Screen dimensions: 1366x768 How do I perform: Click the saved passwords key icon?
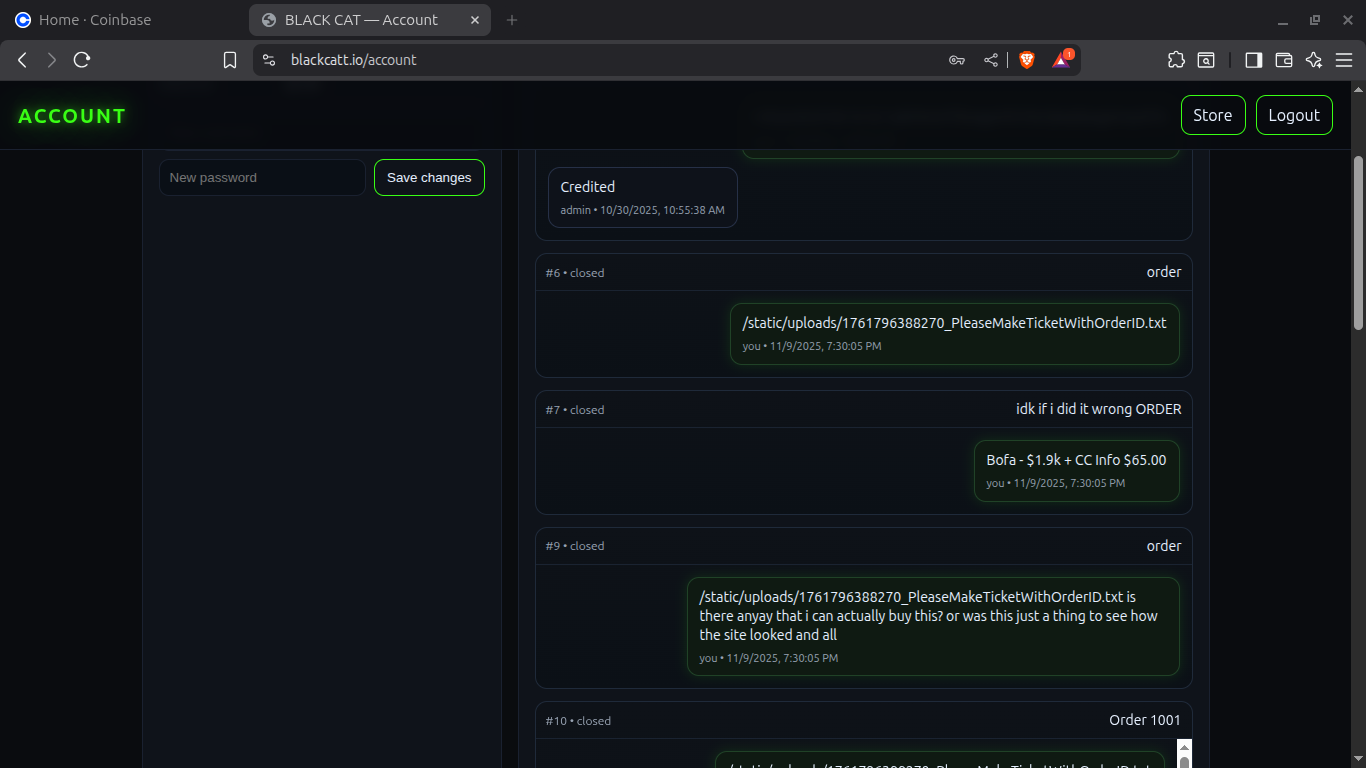(956, 60)
